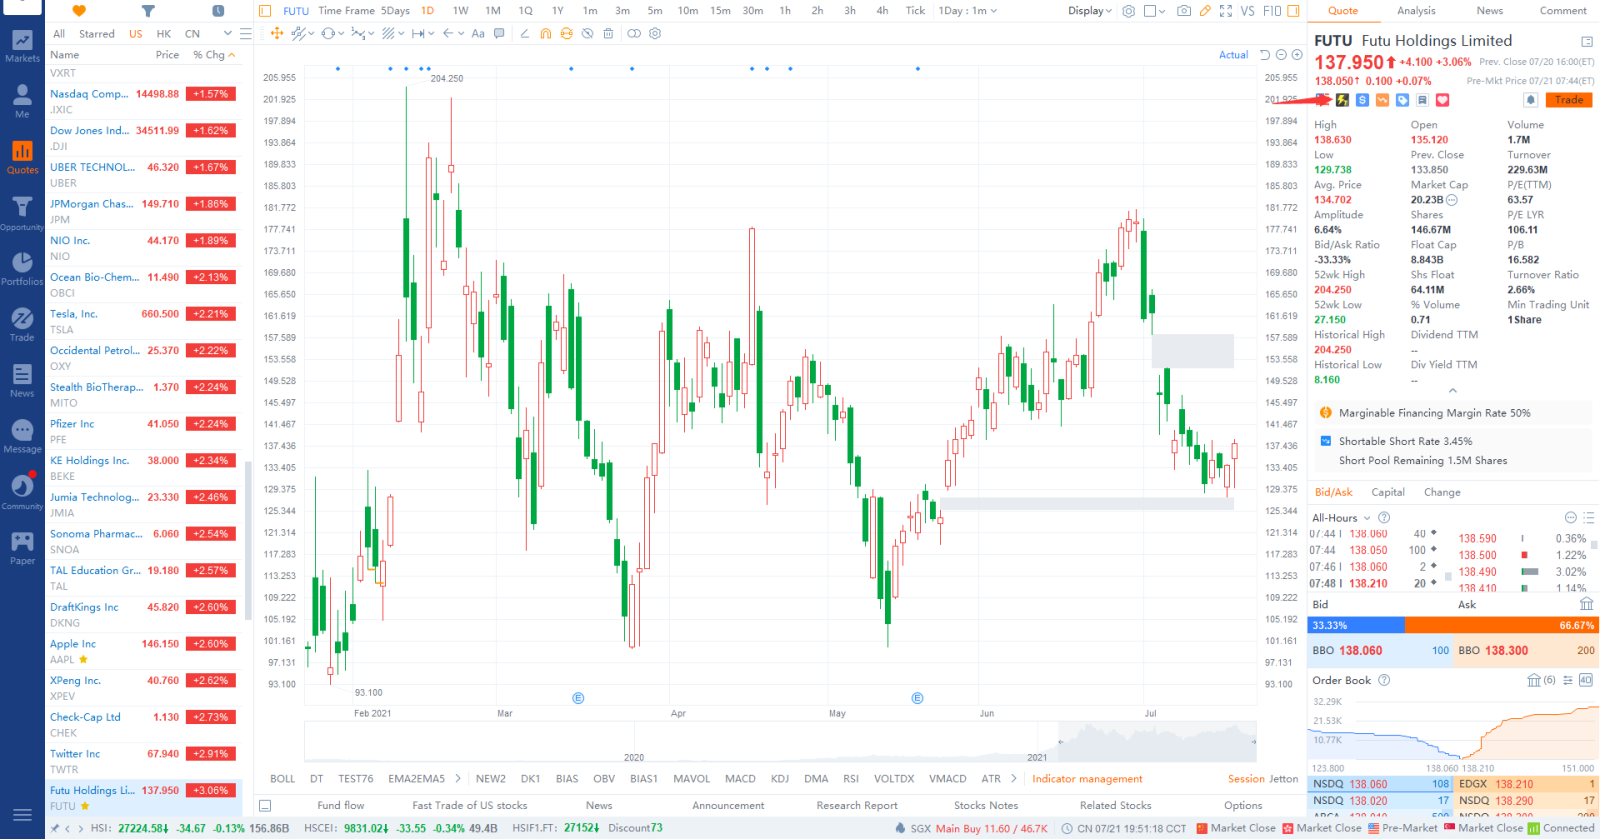
Task: Select the Capital tab
Action: (1388, 492)
